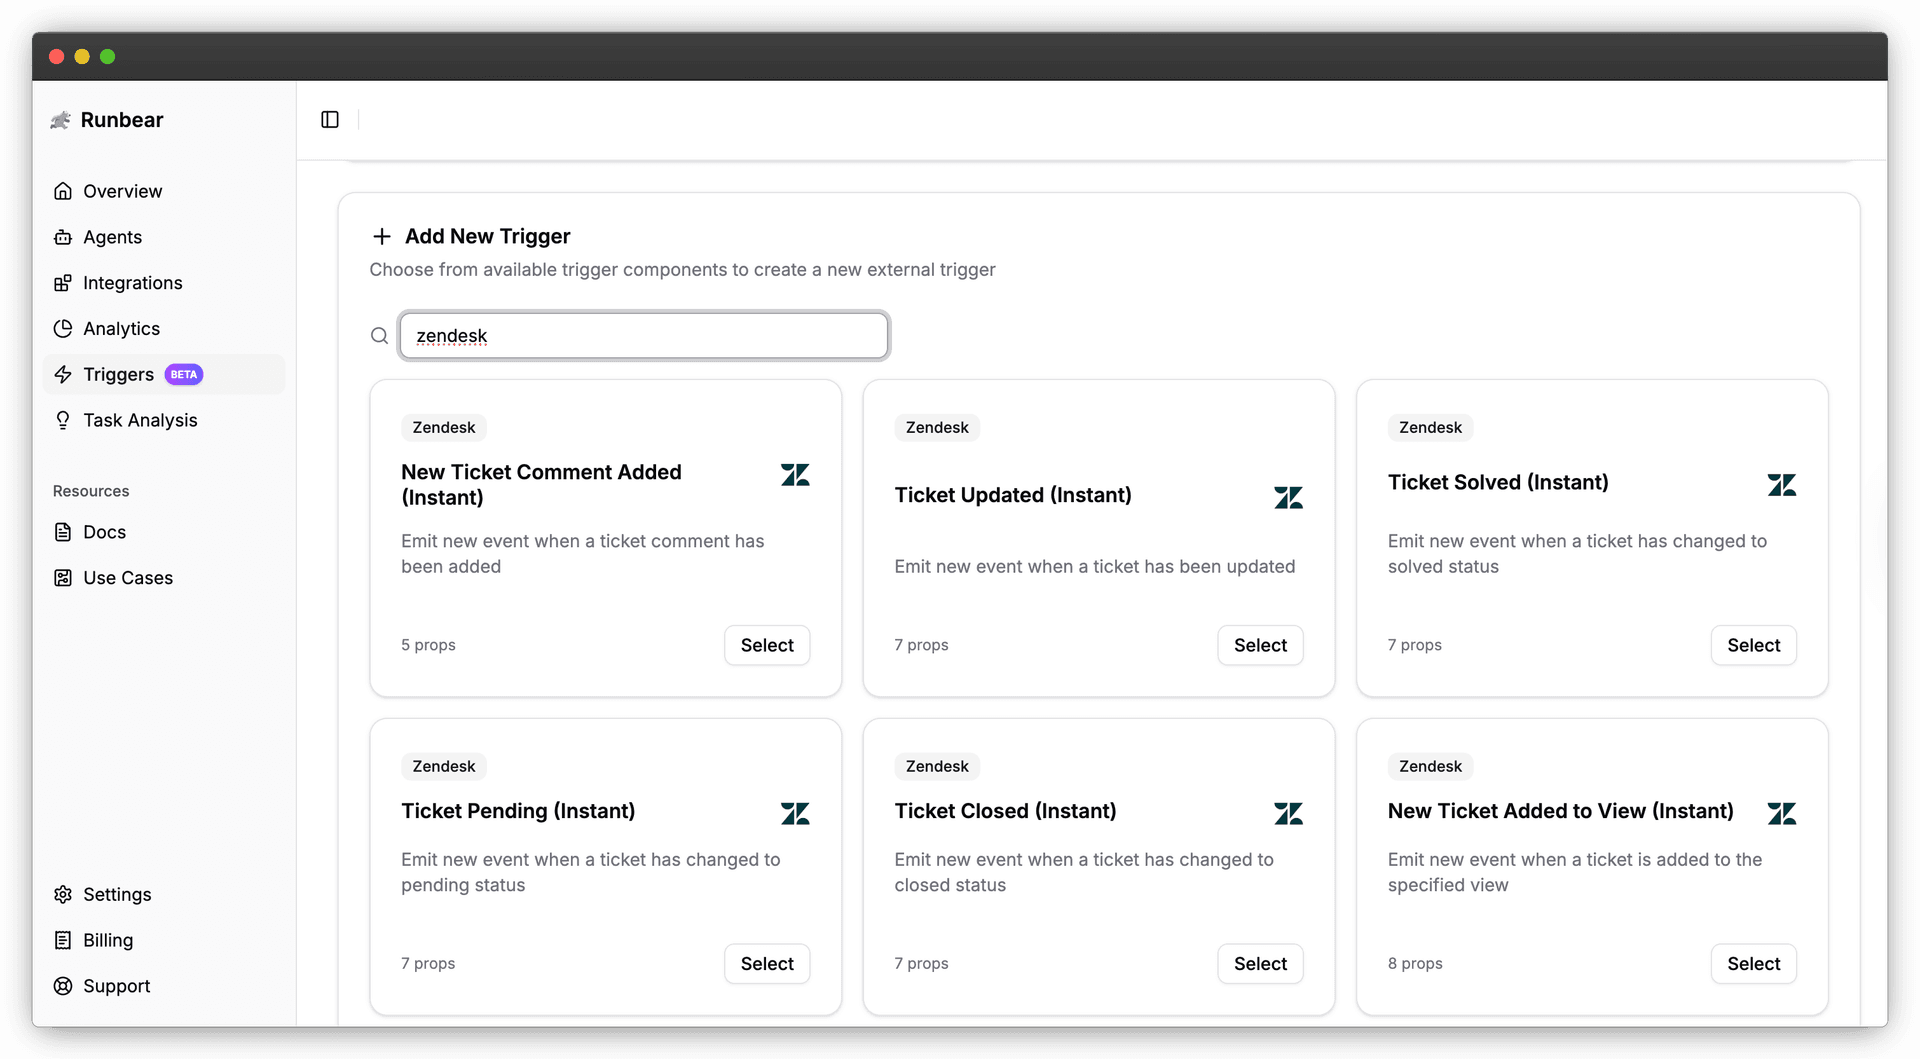Image resolution: width=1920 pixels, height=1059 pixels.
Task: Open the Integrations section
Action: pos(132,283)
